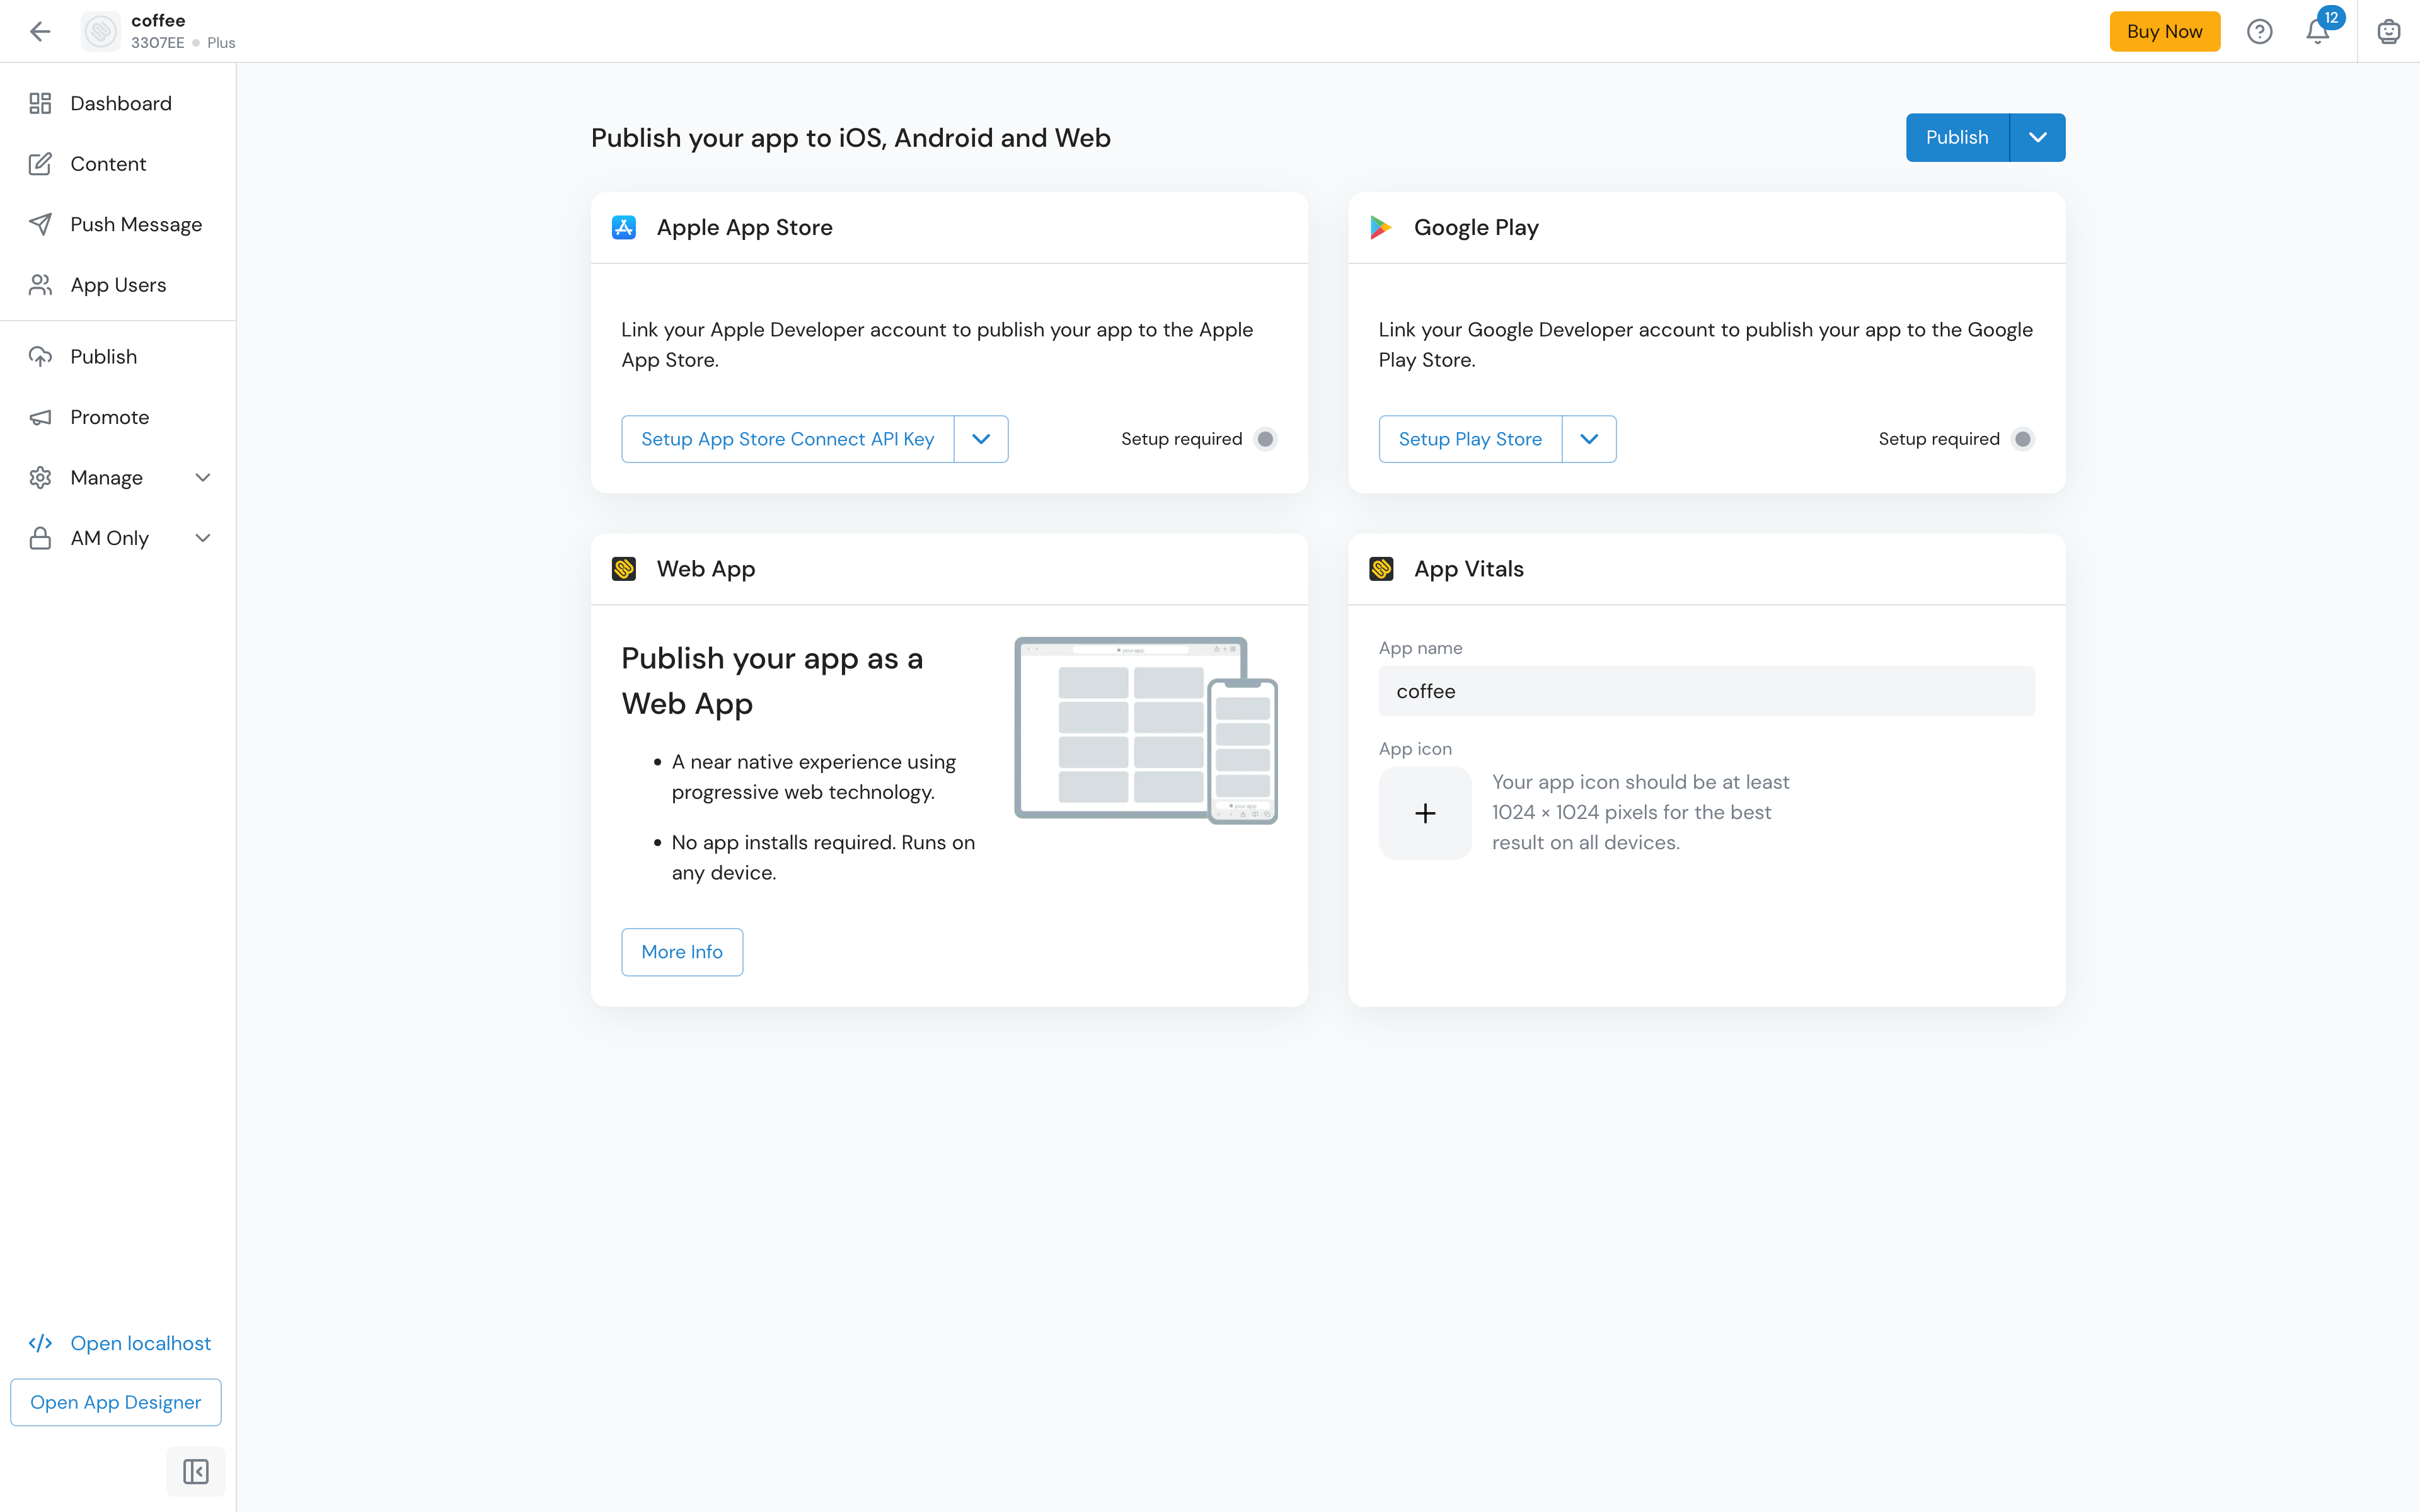Click the Web App logo icon
2420x1512 pixels.
pos(624,569)
